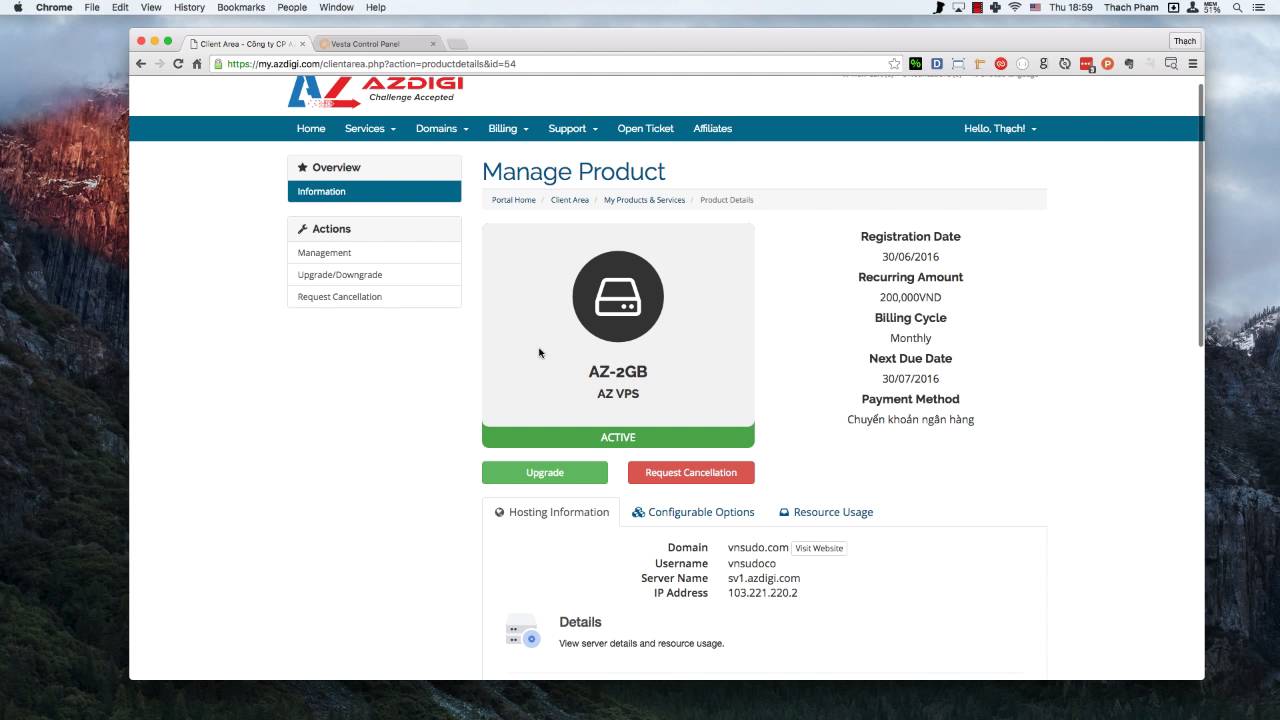Click the green Upgrade button
The width and height of the screenshot is (1280, 720).
[x=545, y=472]
